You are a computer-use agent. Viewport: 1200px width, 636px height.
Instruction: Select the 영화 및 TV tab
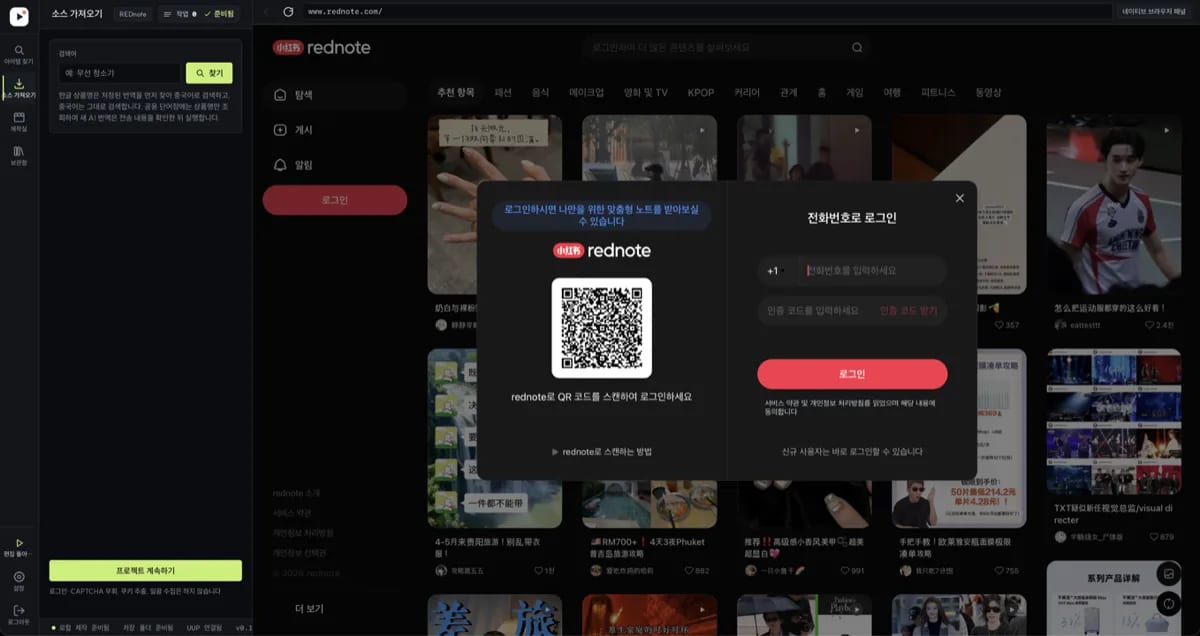(645, 92)
